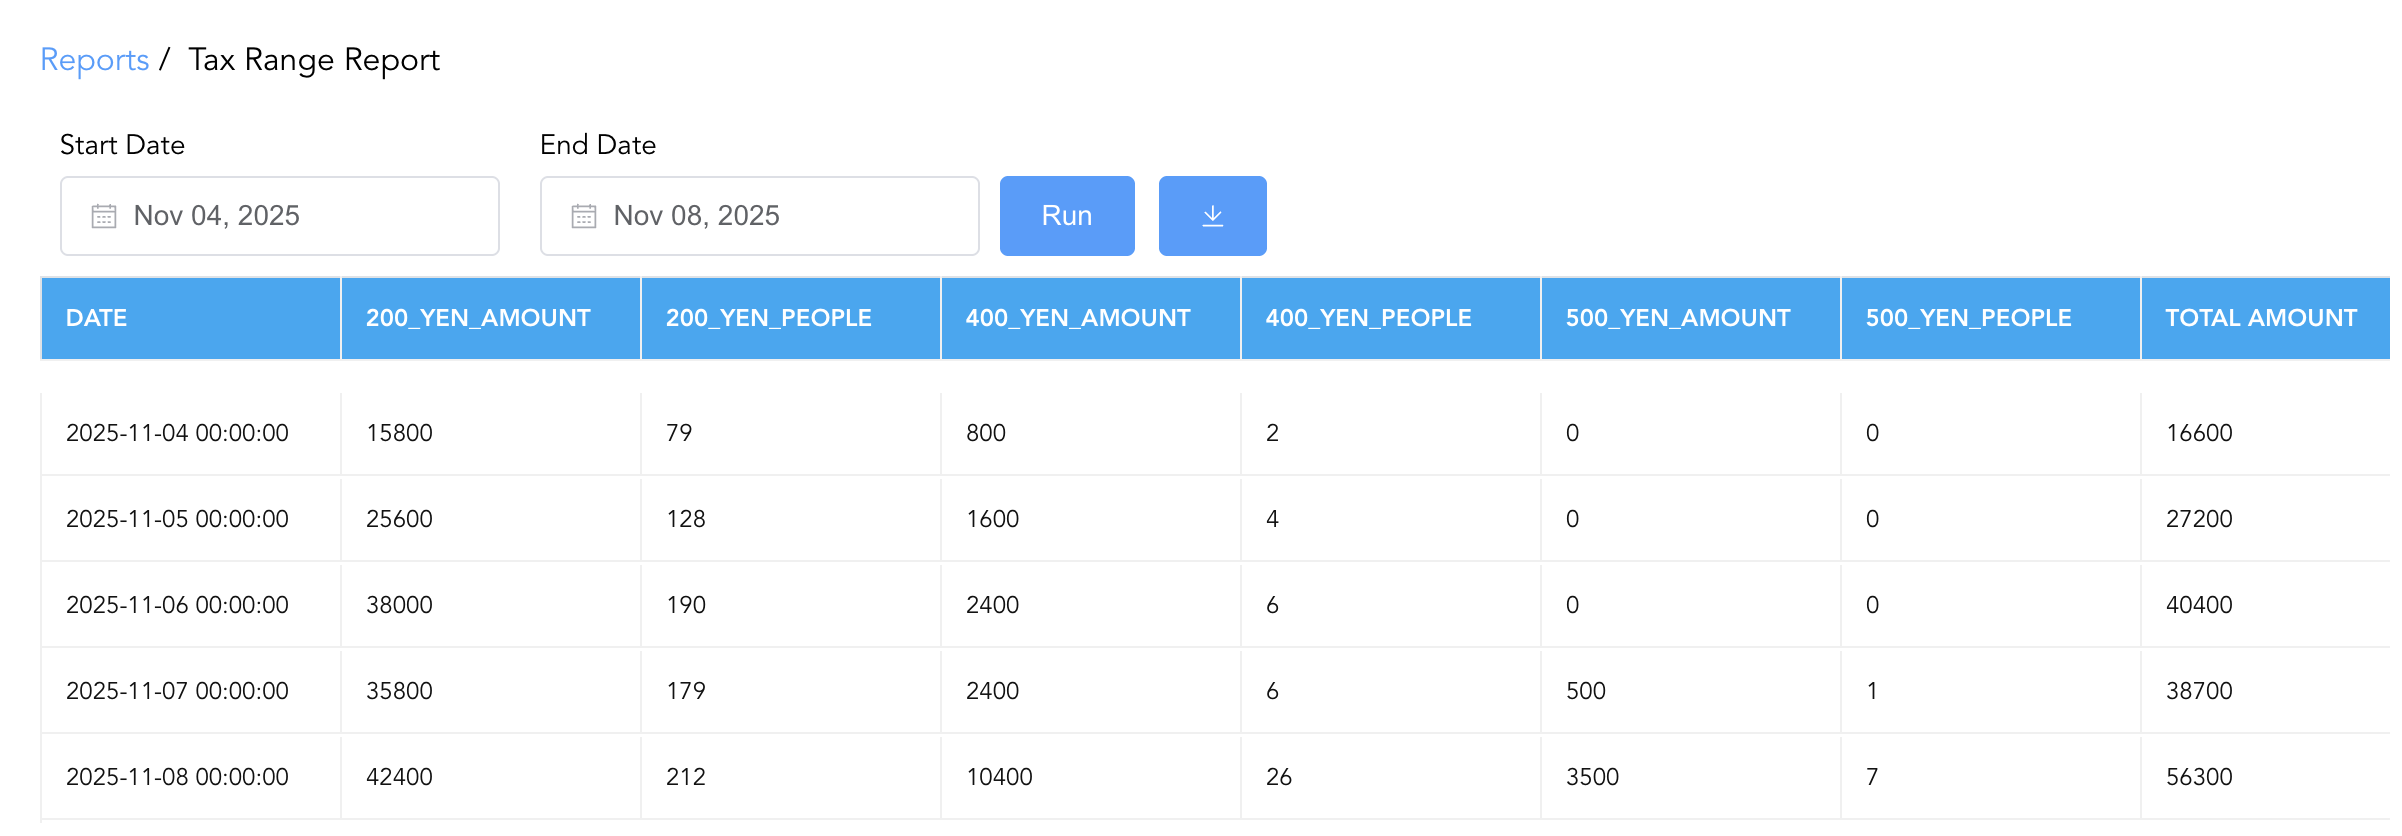
Task: Click the TOTAL AMOUNT column header
Action: tap(2266, 318)
